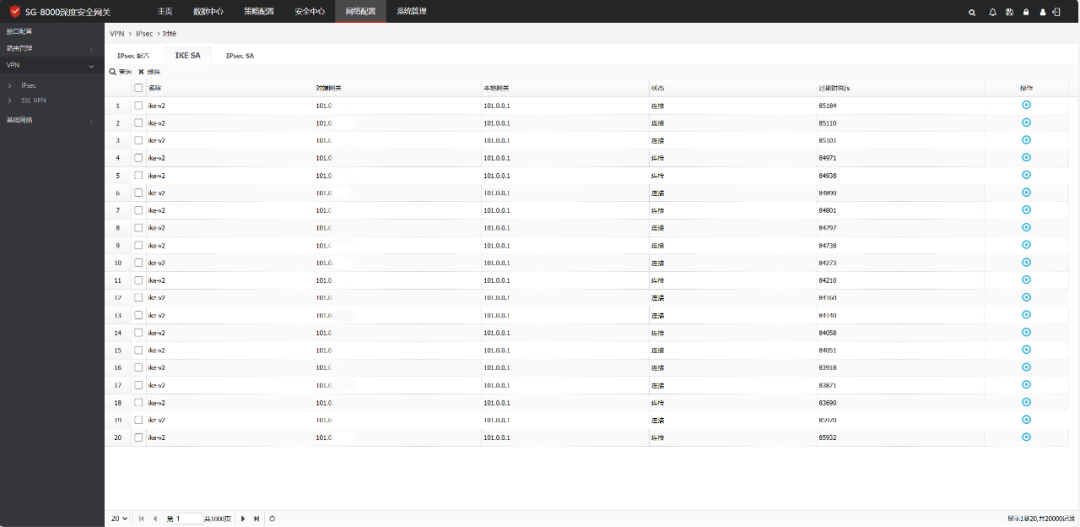Switch to the IPsec SA tab
Viewport: 1080px width, 527px height.
(240, 56)
